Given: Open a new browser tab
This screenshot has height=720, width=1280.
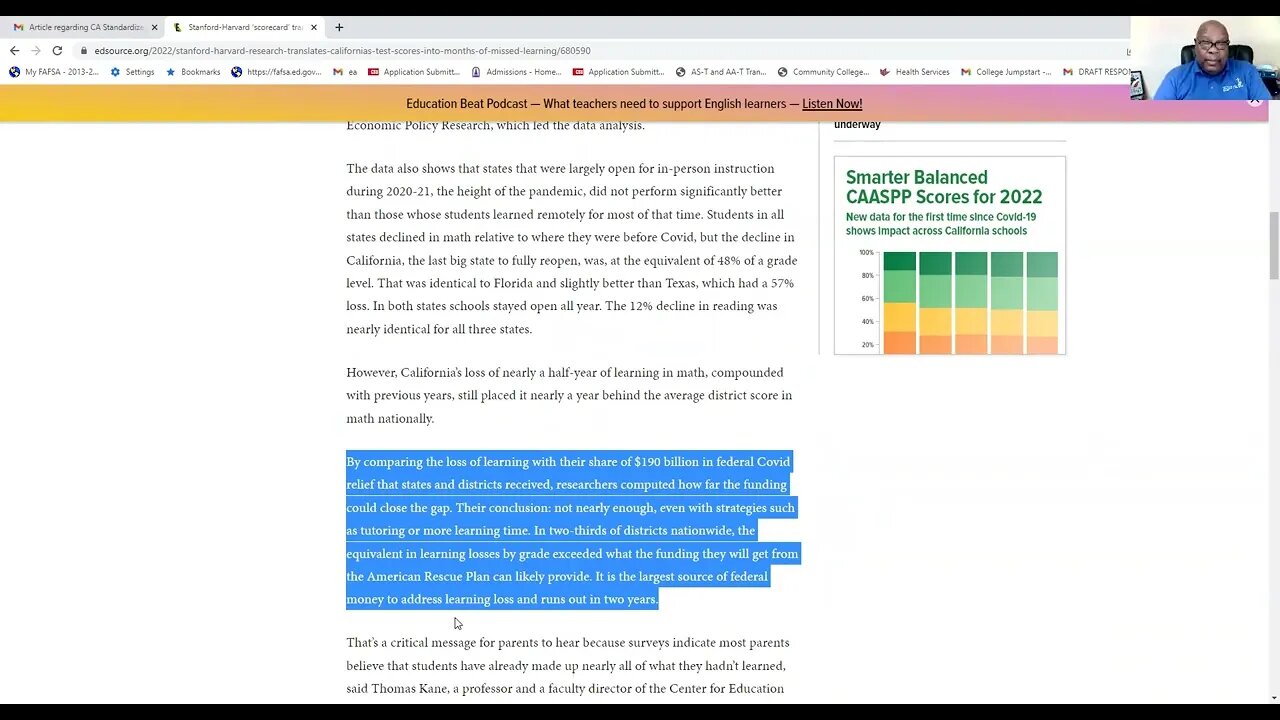Looking at the screenshot, I should [x=339, y=27].
